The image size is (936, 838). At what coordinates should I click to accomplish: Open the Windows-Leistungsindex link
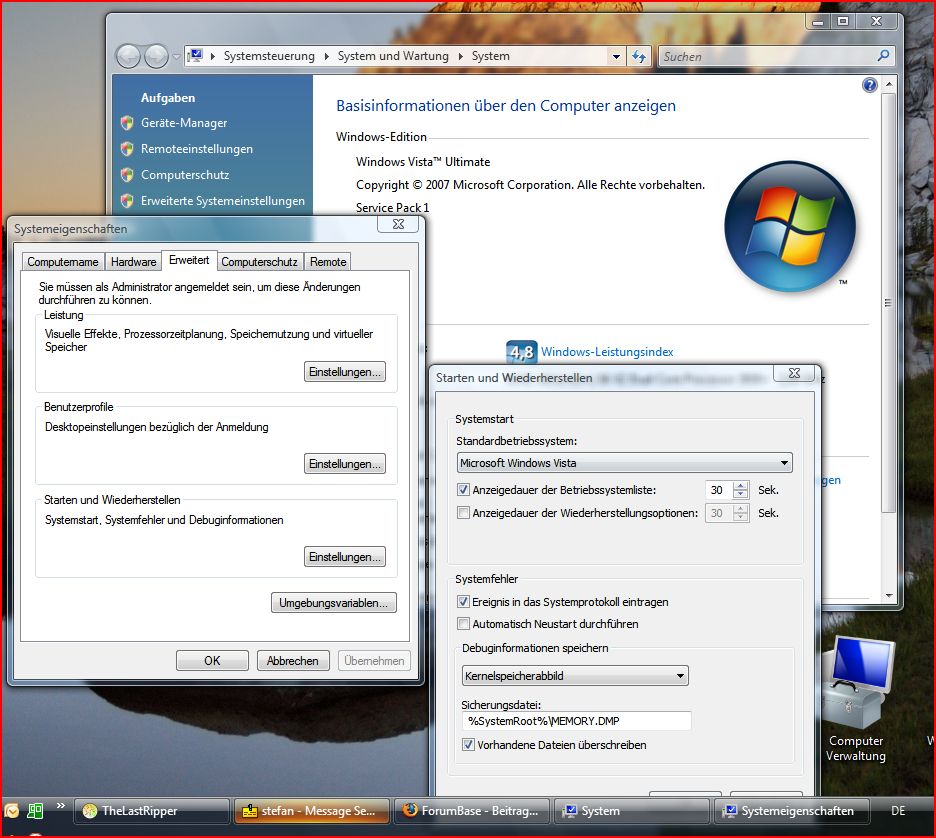click(x=607, y=352)
